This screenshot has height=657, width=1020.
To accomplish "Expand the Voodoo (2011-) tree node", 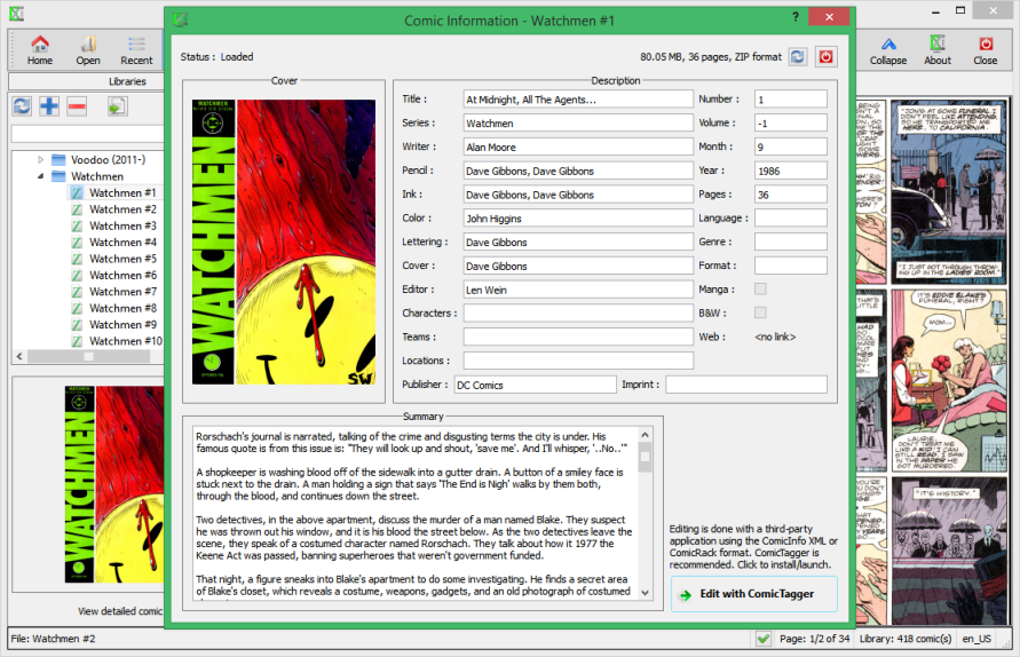I will coord(40,159).
